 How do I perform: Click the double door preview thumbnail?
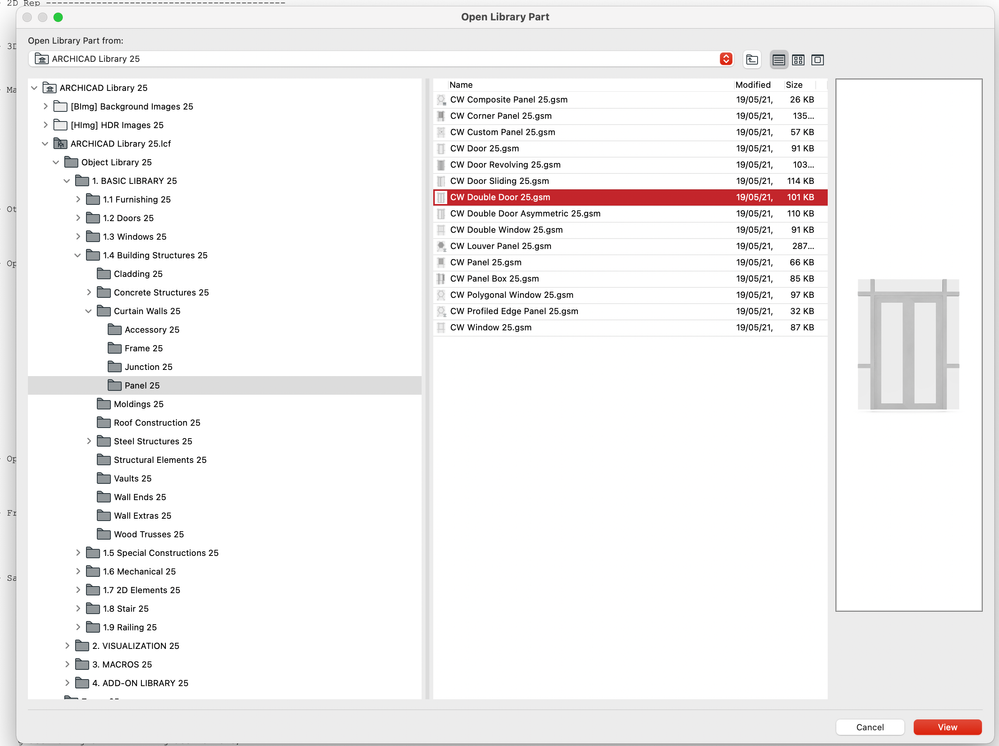pos(908,345)
